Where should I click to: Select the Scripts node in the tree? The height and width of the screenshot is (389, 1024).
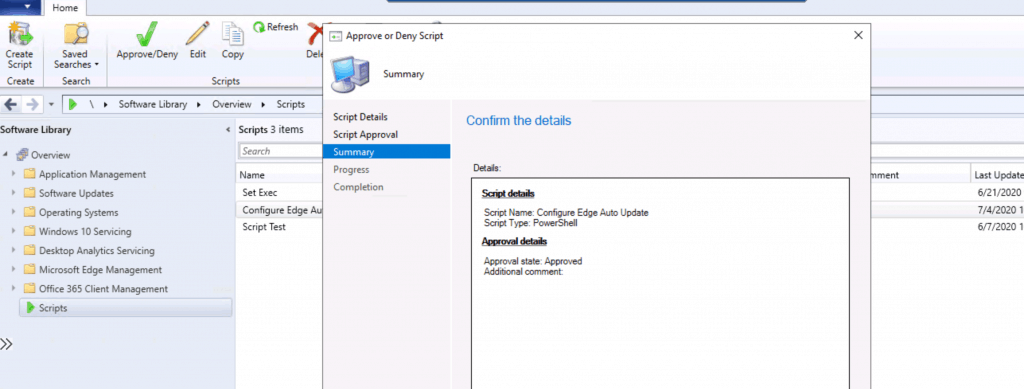coord(126,308)
